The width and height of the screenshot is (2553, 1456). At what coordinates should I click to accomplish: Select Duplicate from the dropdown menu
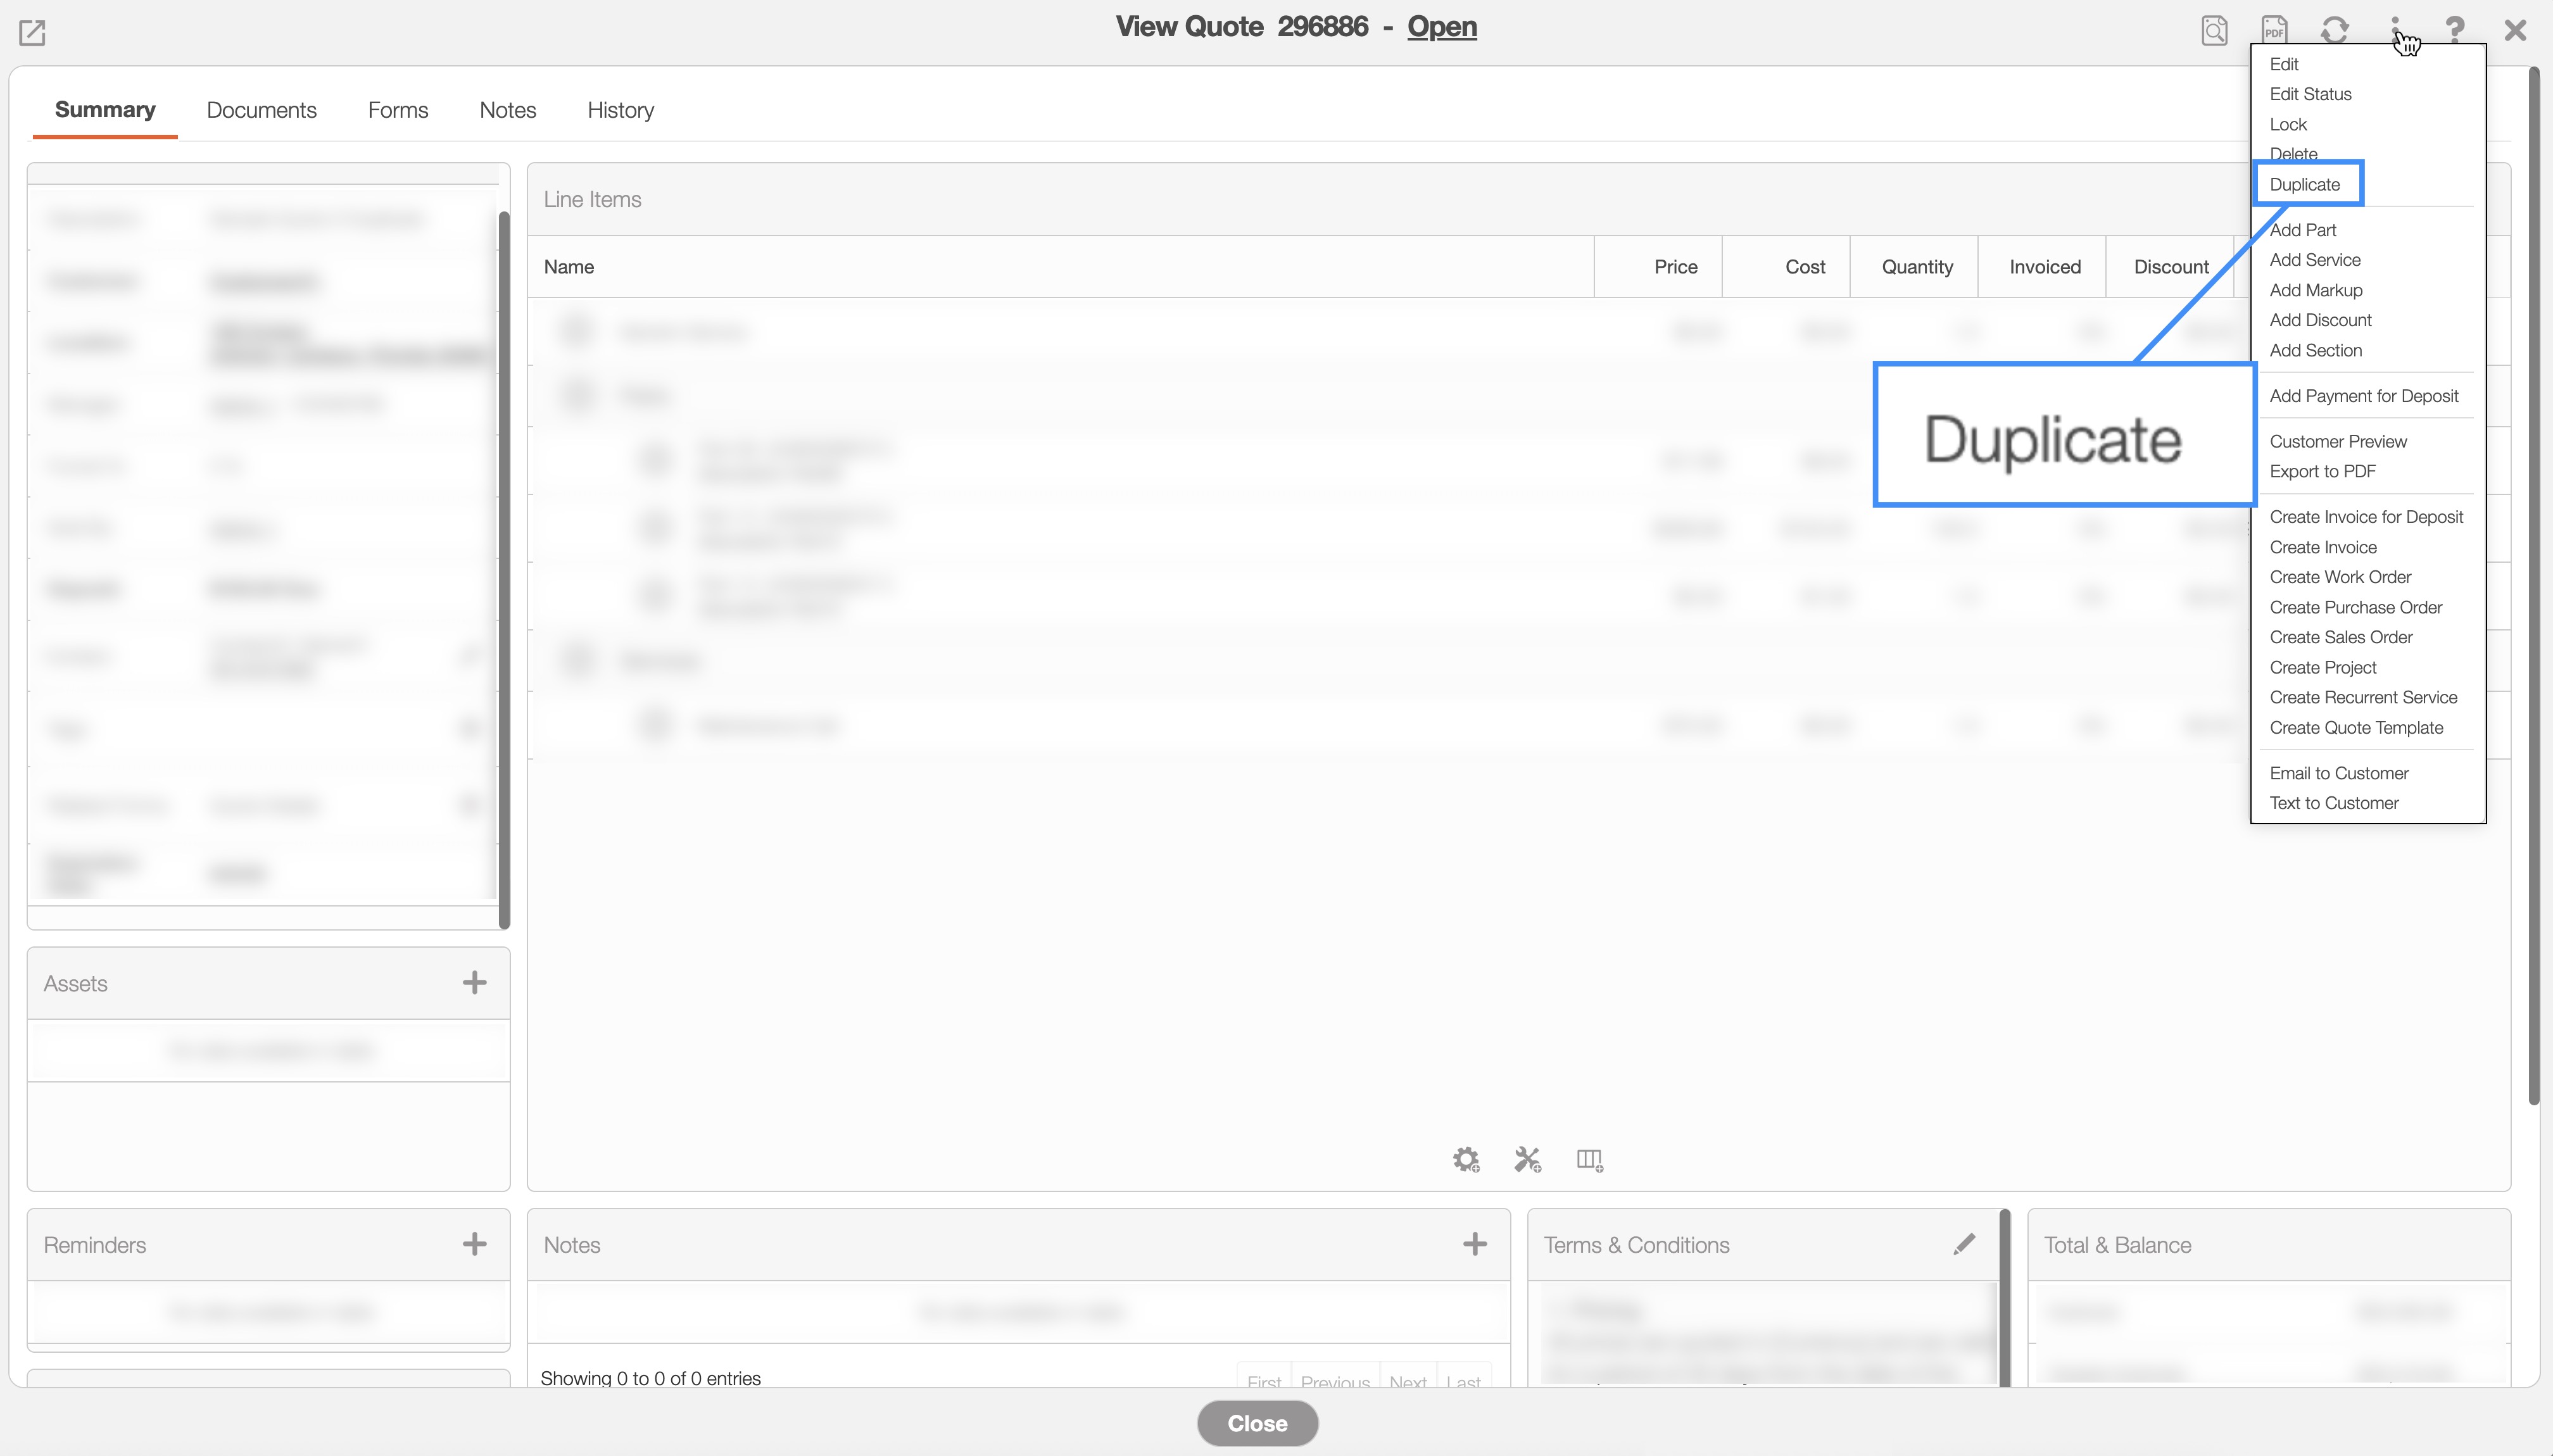(x=2304, y=184)
